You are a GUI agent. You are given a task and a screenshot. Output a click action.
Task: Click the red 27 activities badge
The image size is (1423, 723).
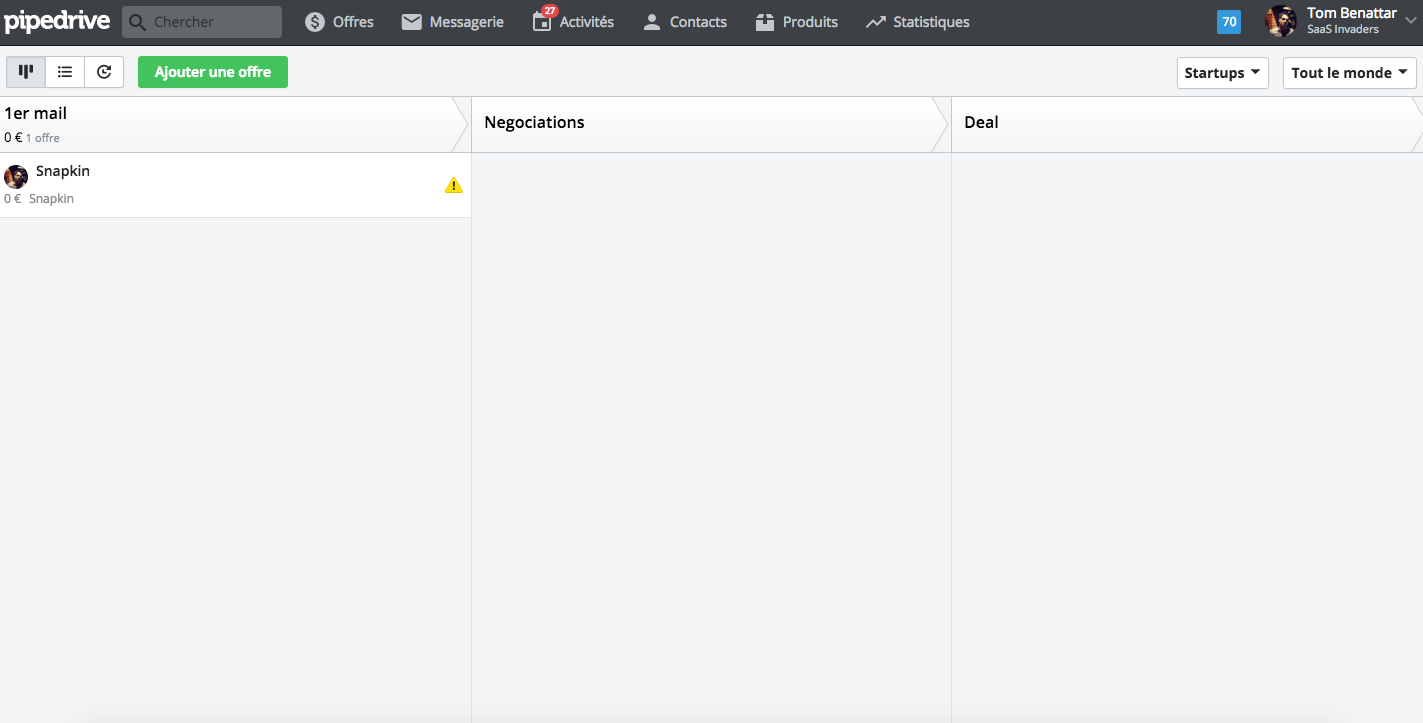[549, 11]
